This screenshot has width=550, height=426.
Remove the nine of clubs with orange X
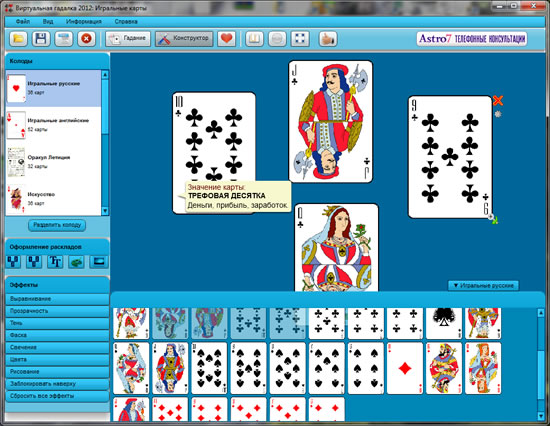click(498, 101)
